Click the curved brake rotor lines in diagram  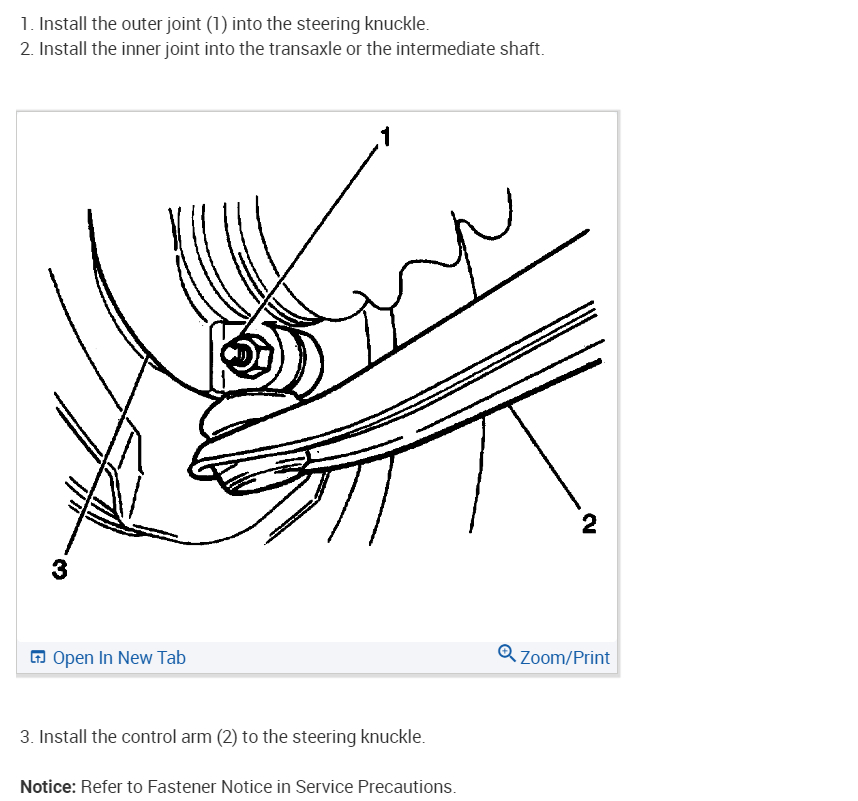230,257
